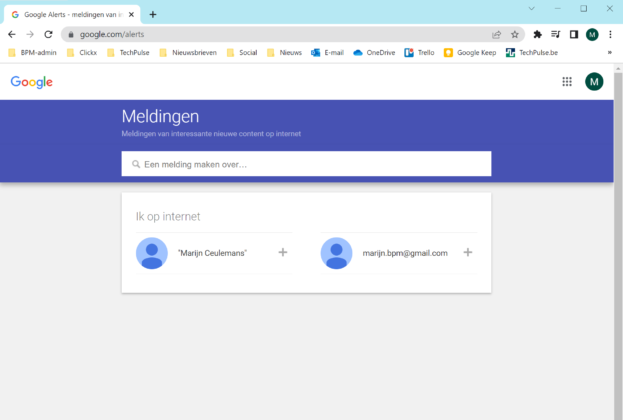Screen dimensions: 623x420
Task: Open the TechPulse.be bookmark
Action: tap(532, 52)
